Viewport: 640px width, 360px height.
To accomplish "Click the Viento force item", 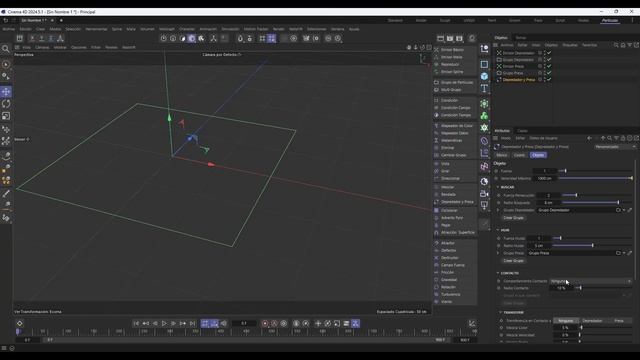I will pos(446,302).
